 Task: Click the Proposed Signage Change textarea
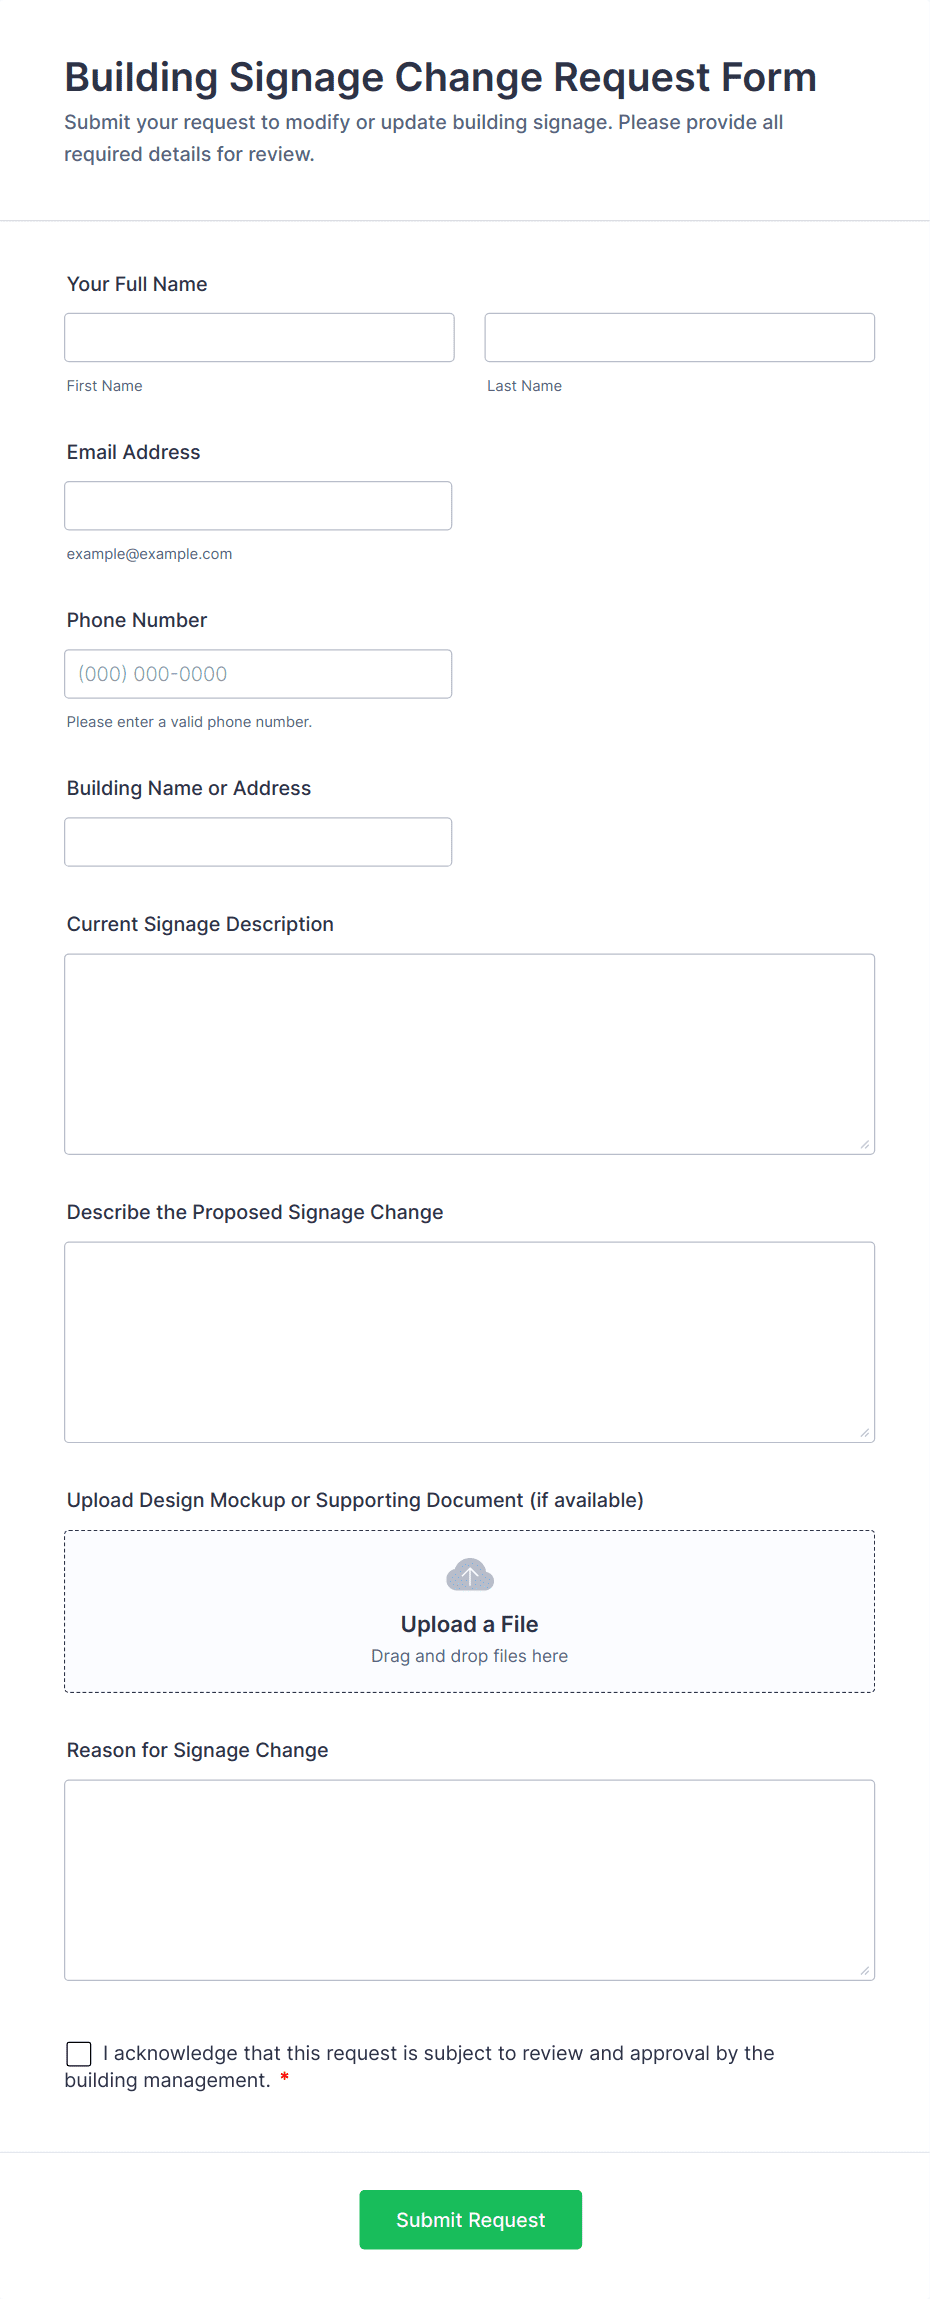(x=469, y=1342)
